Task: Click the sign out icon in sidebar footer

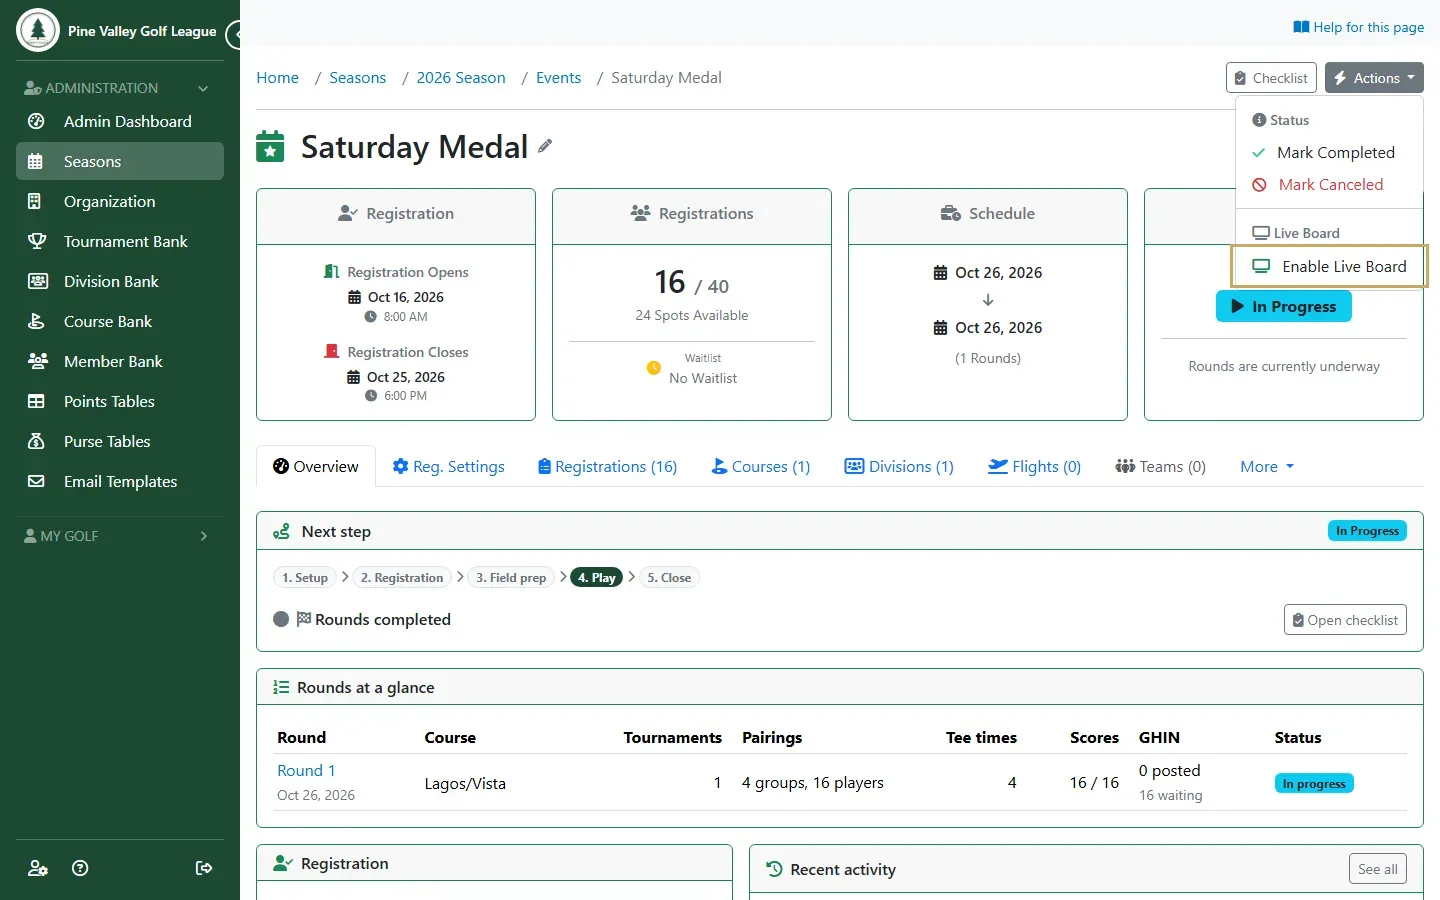Action: [204, 868]
